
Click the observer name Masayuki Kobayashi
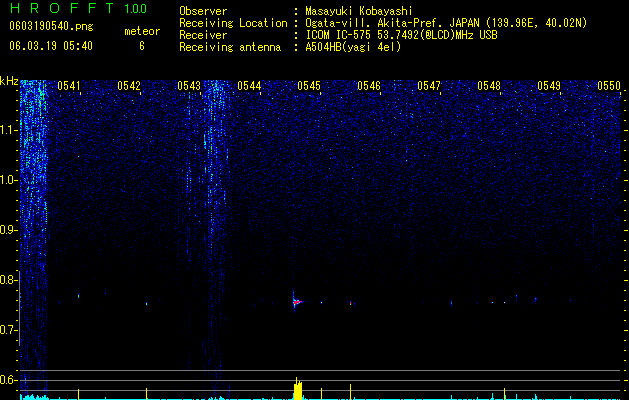(x=359, y=11)
